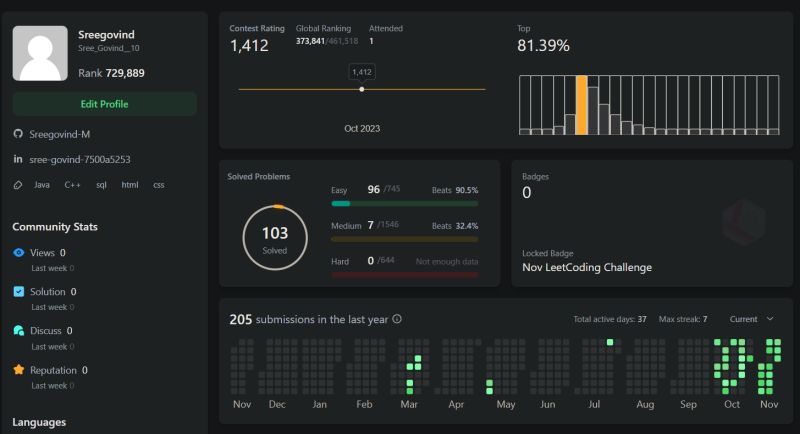Click the Community Stats heading
This screenshot has height=434, width=800.
55,227
